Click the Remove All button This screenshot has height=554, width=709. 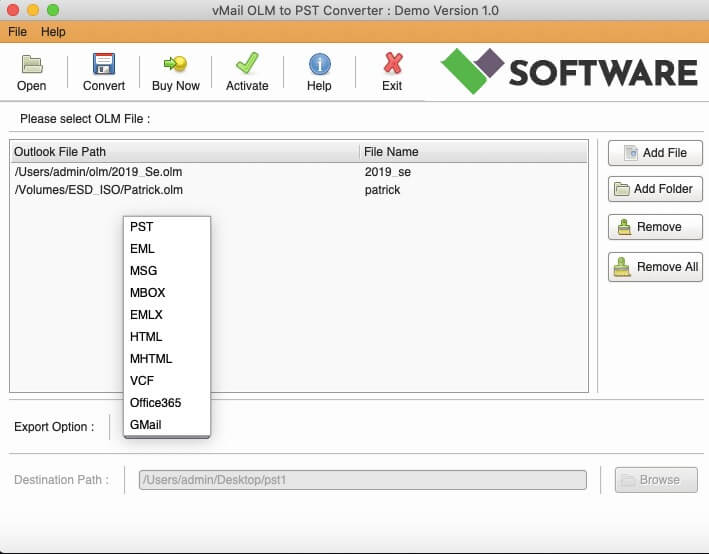pyautogui.click(x=655, y=267)
